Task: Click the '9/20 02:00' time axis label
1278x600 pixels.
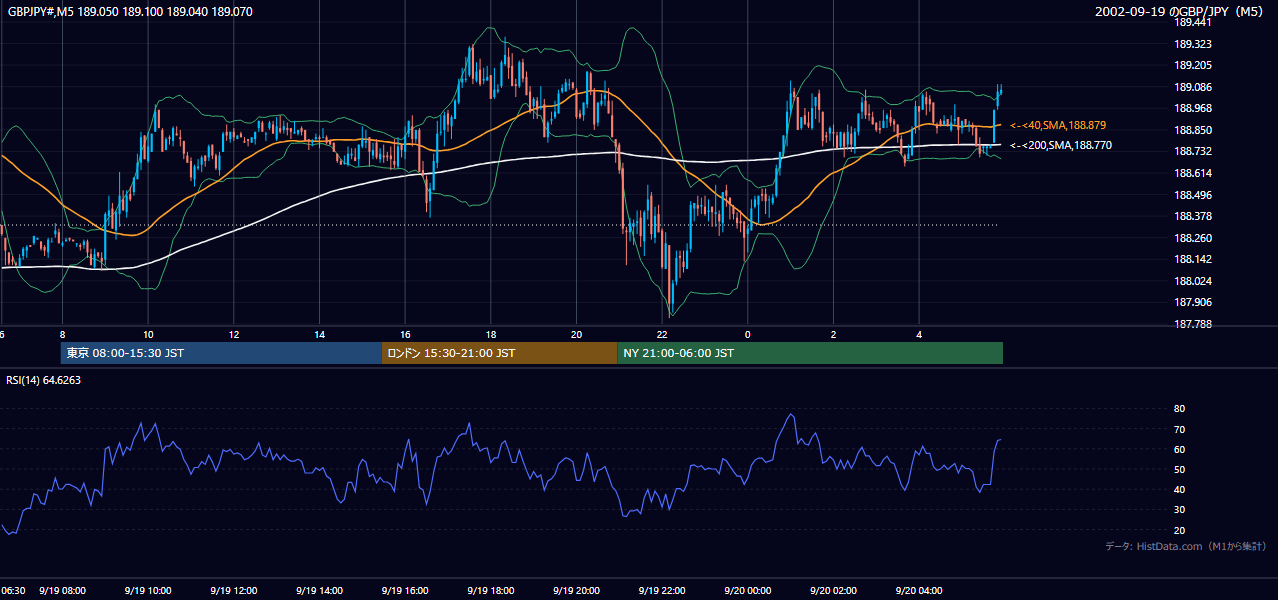Action: (833, 591)
